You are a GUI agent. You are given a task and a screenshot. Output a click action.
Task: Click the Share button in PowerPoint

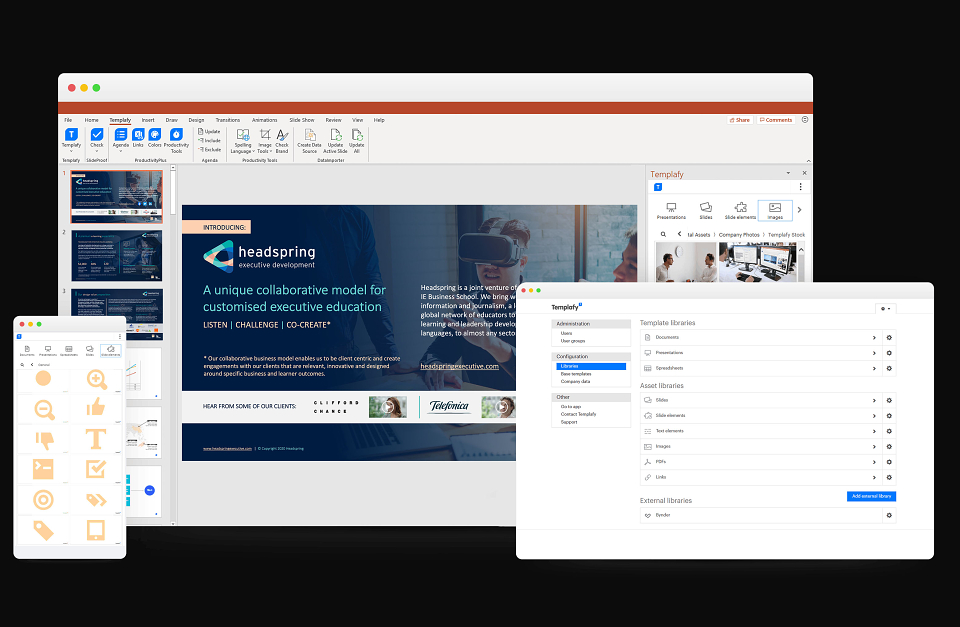pyautogui.click(x=740, y=120)
